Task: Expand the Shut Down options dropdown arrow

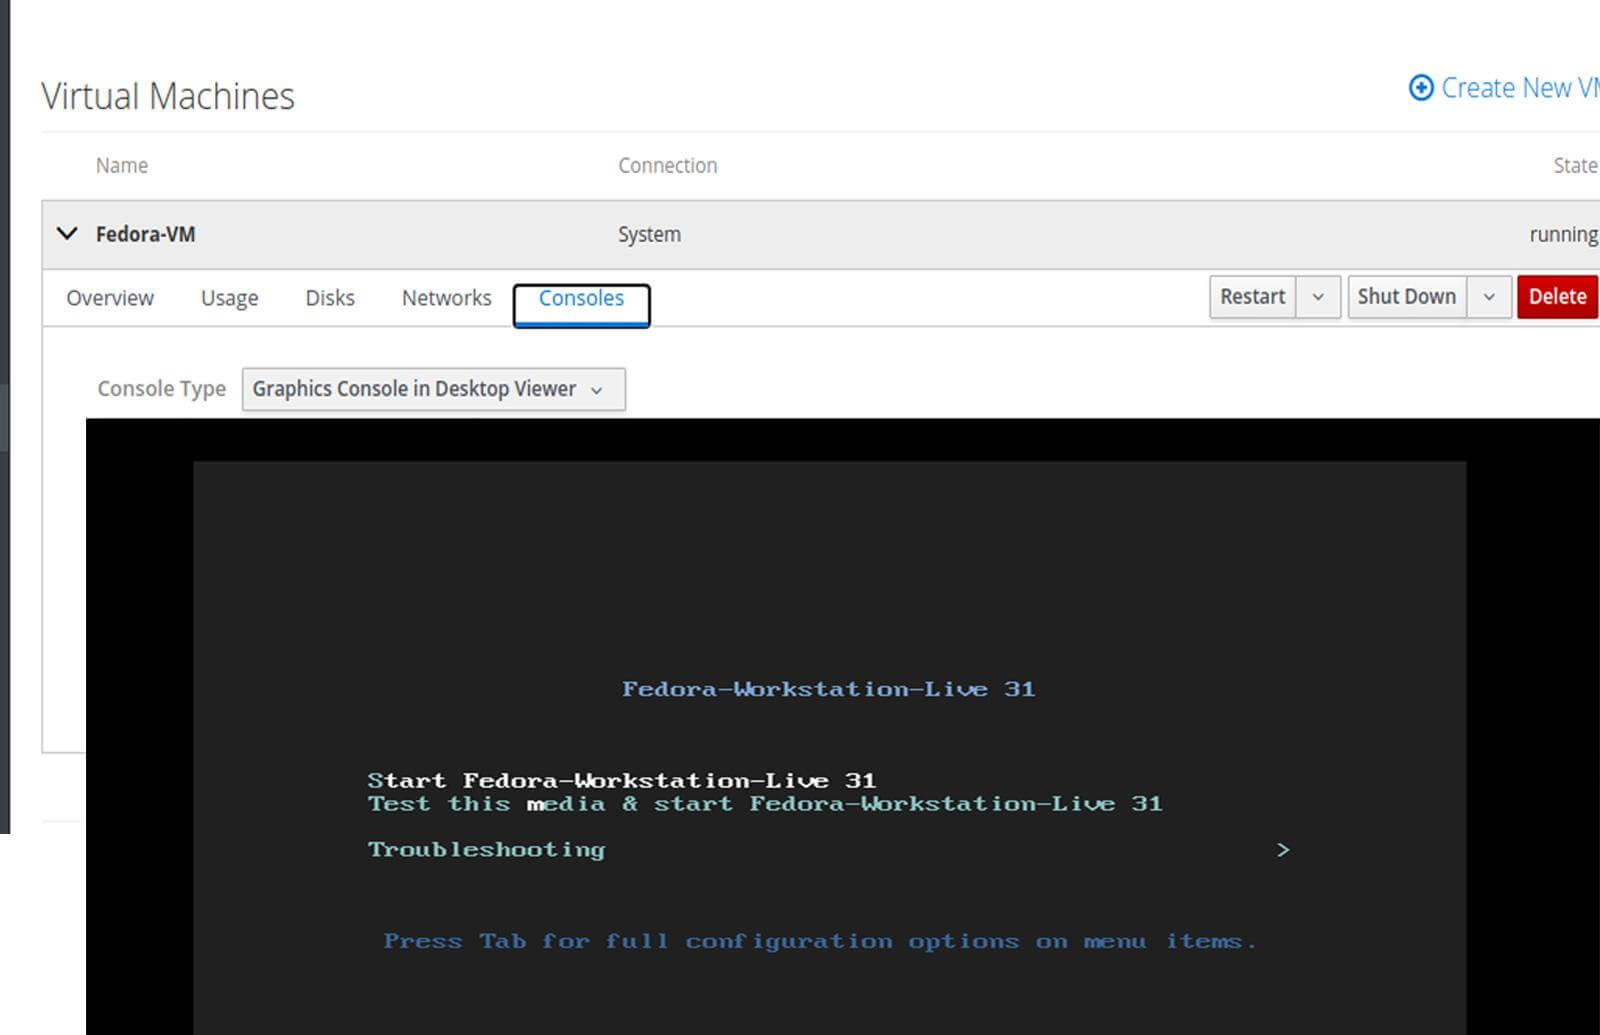Action: pos(1489,297)
